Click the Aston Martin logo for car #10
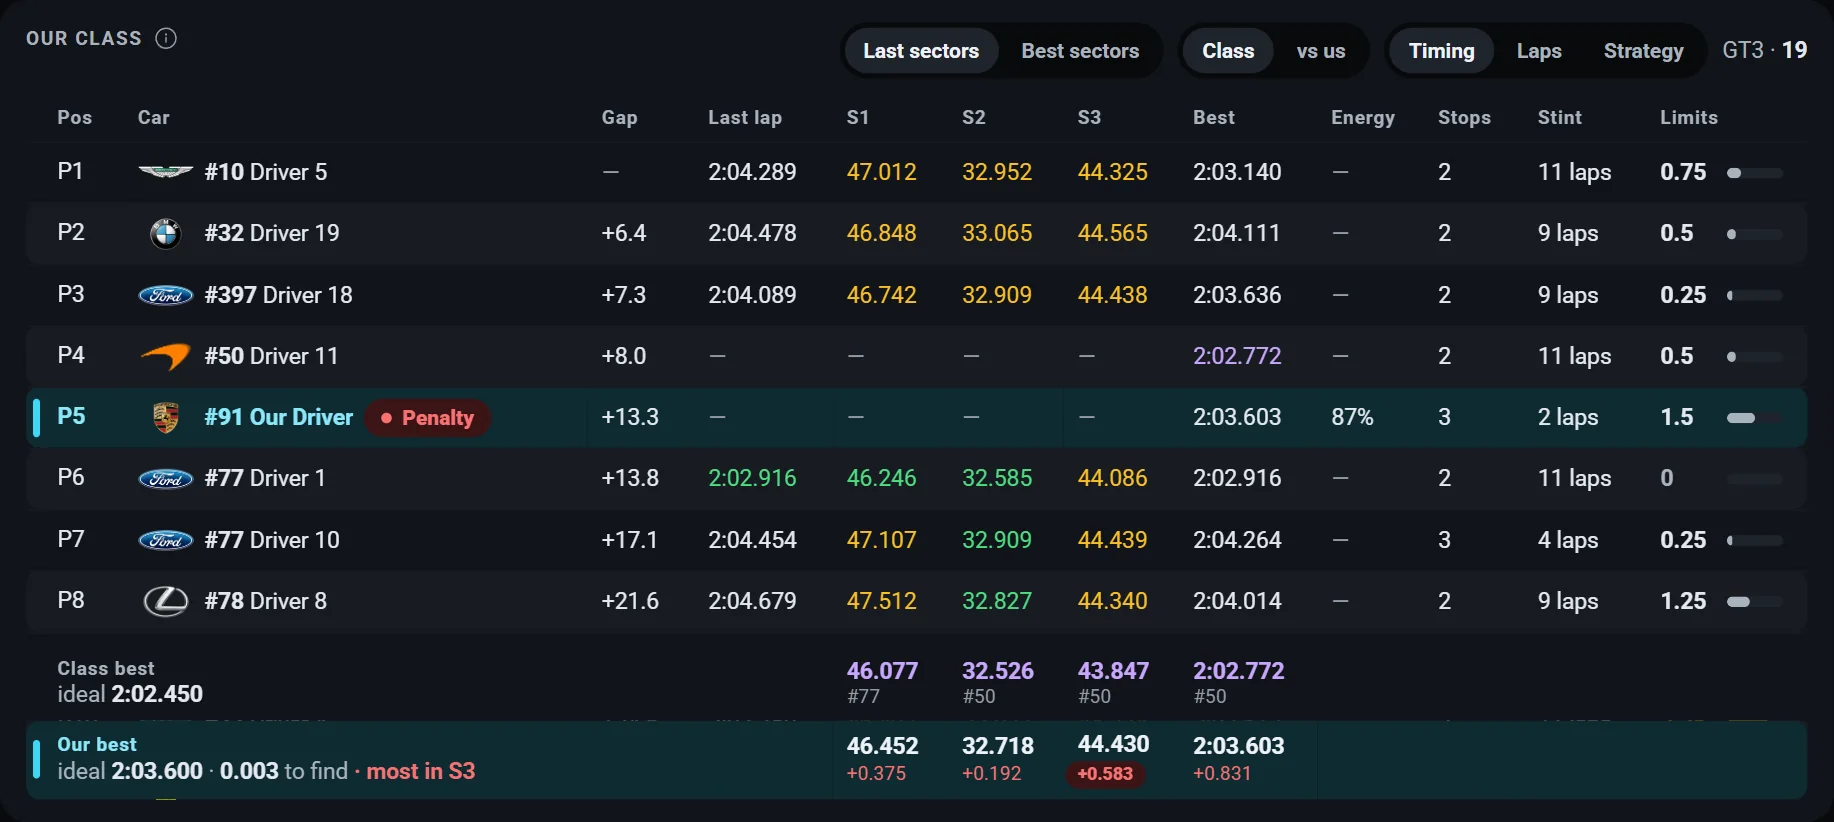The width and height of the screenshot is (1834, 822). [165, 172]
